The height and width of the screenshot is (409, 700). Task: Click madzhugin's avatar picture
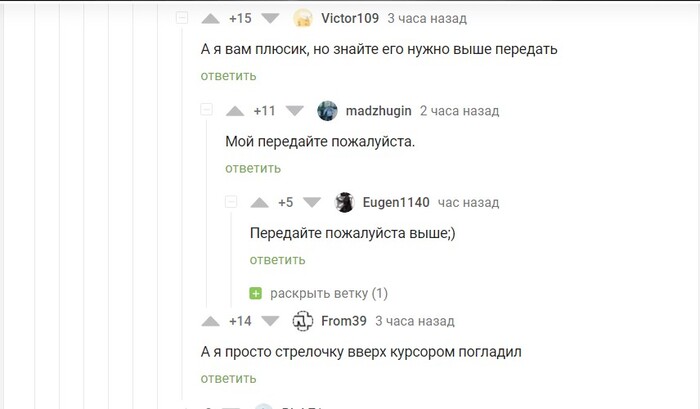[x=327, y=111]
